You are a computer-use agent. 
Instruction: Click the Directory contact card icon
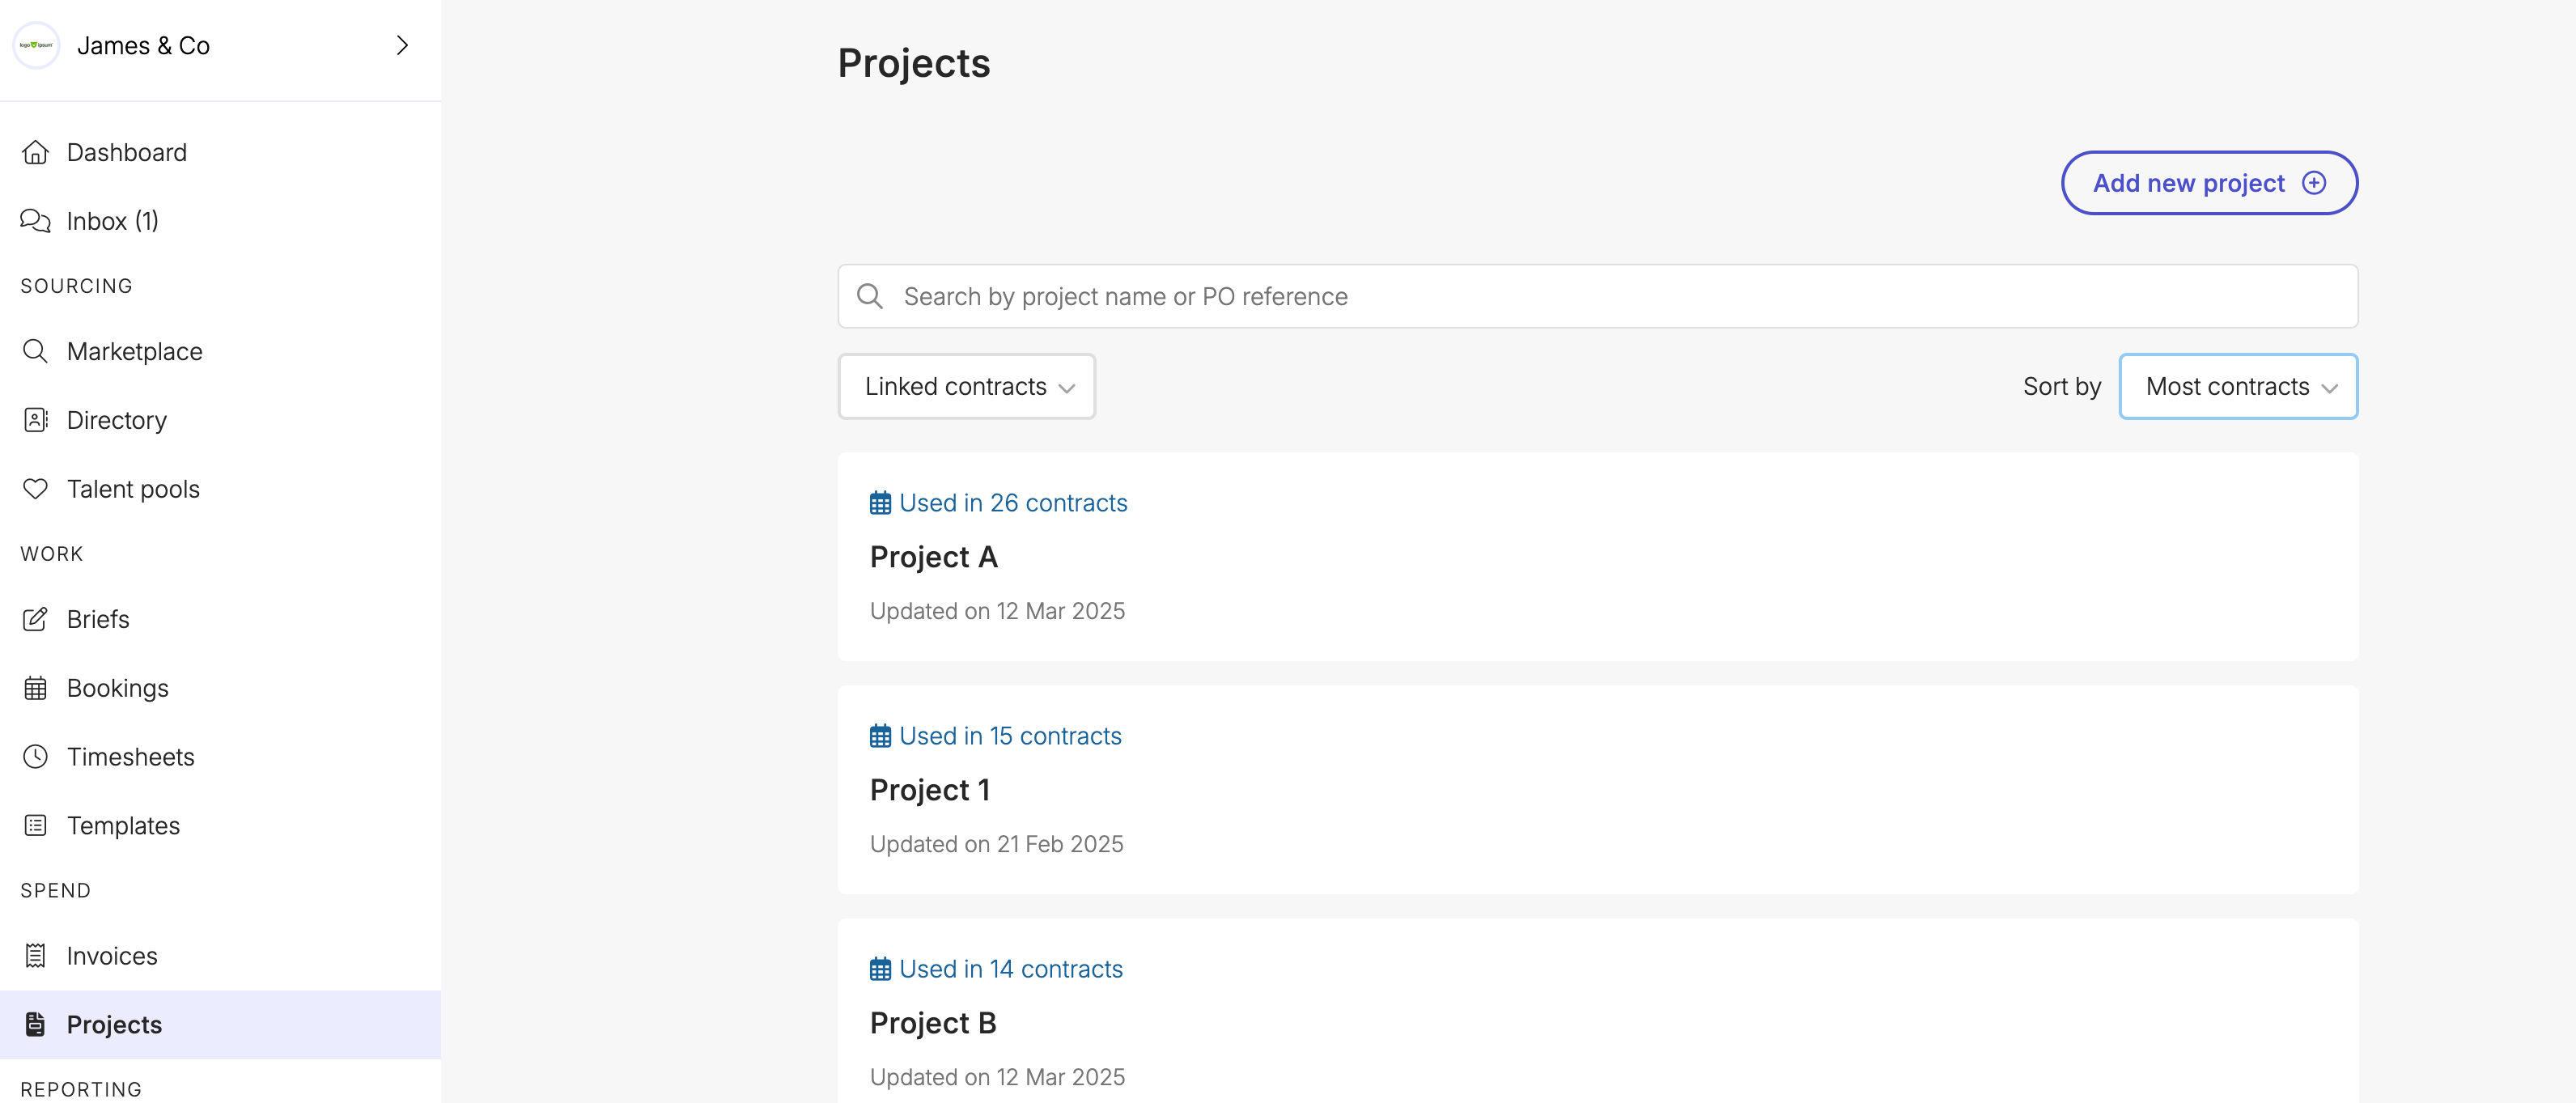tap(35, 420)
